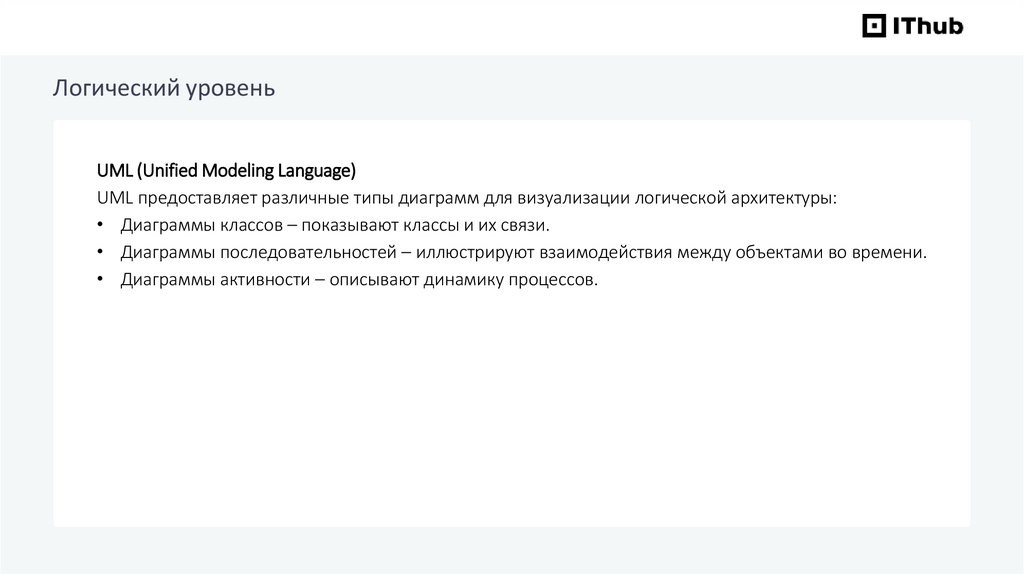Image resolution: width=1024 pixels, height=574 pixels.
Task: Click the bullet marker before "Диаграммы классов"
Action: (x=101, y=225)
